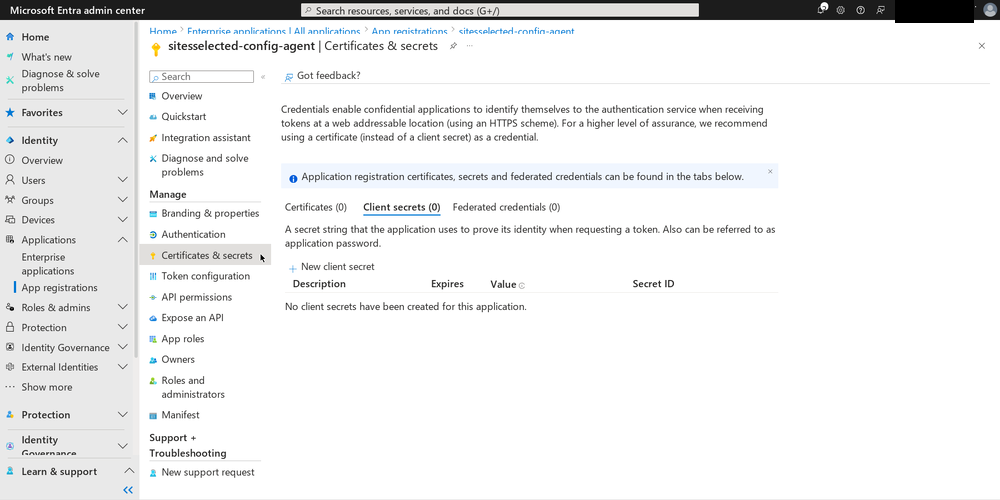This screenshot has height=500, width=1000.
Task: Click the sidebar vertical scrollbar
Action: click(x=136, y=191)
